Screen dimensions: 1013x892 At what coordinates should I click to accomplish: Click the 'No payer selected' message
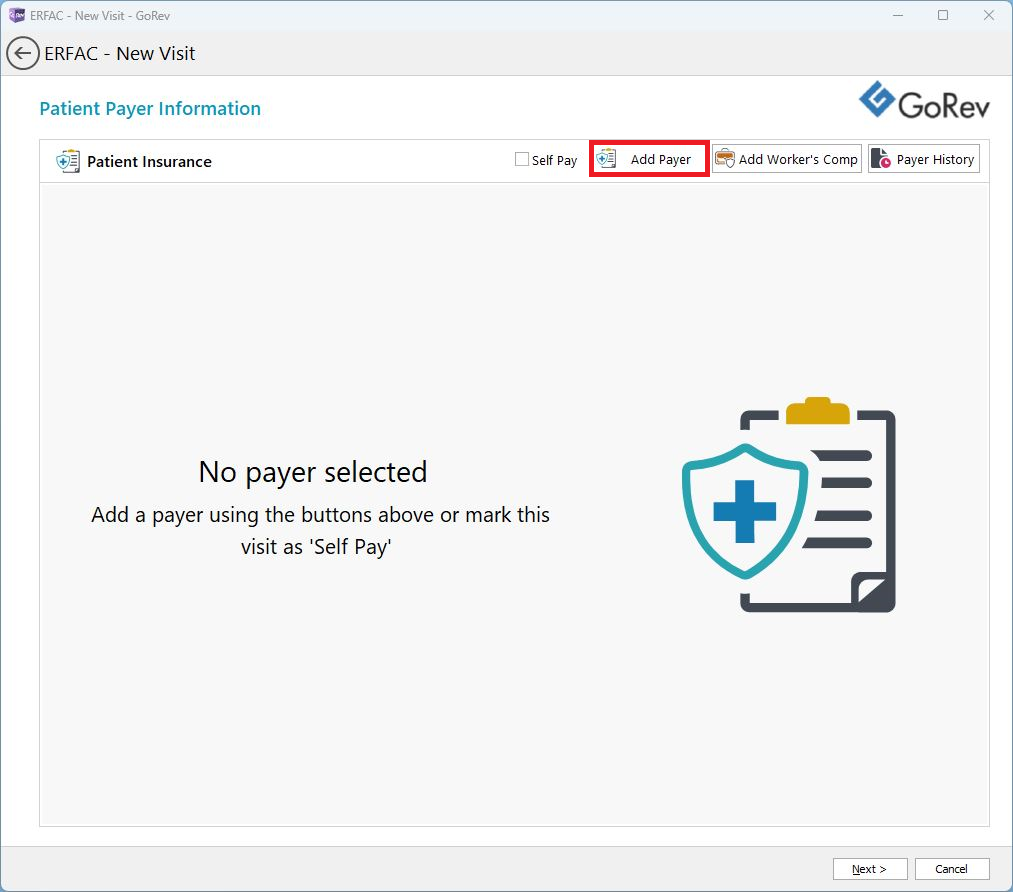coord(313,472)
